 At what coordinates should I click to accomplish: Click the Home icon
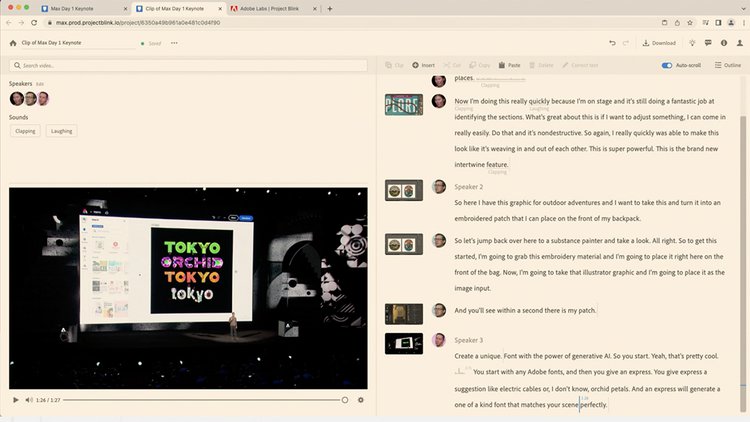pyautogui.click(x=13, y=43)
